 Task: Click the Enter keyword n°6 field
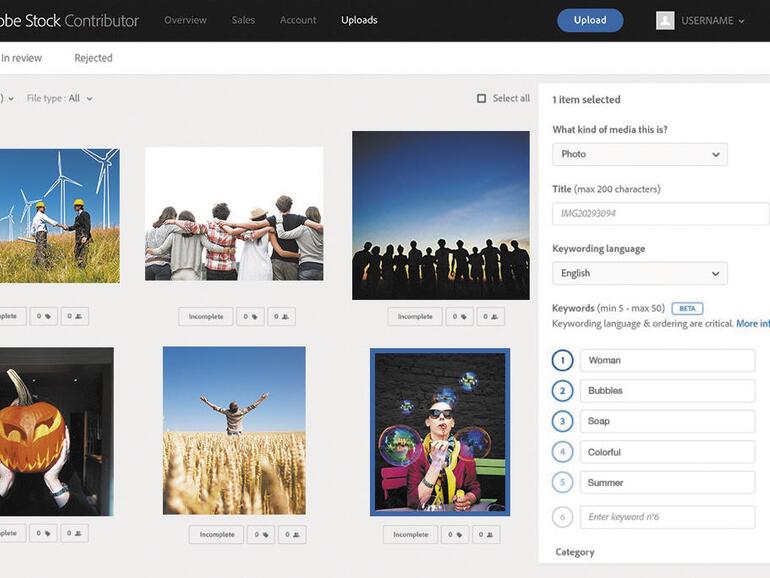(667, 517)
